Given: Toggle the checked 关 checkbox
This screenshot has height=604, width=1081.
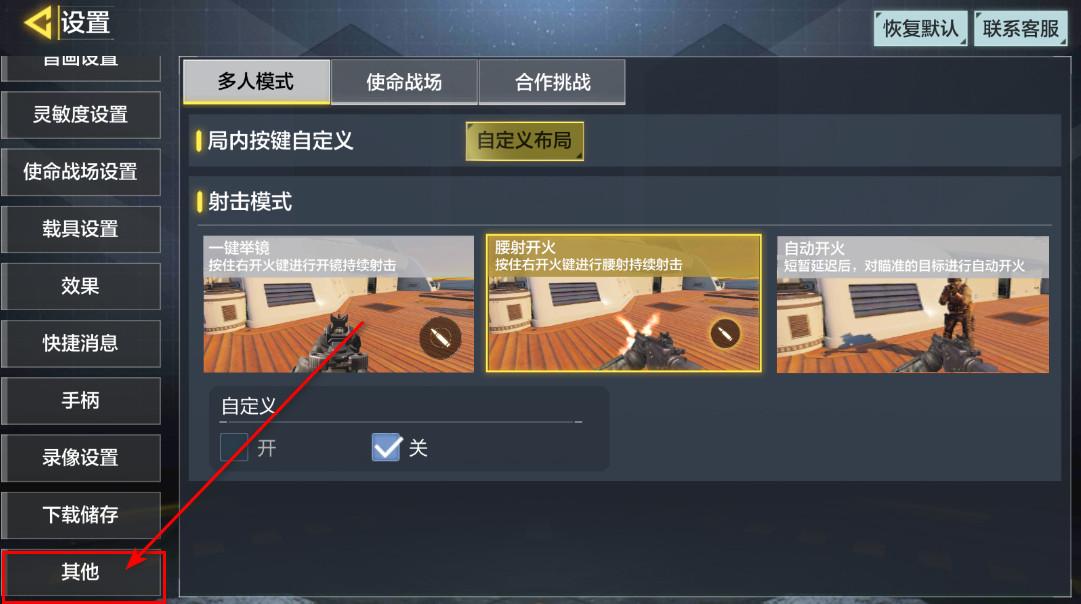Looking at the screenshot, I should 386,447.
